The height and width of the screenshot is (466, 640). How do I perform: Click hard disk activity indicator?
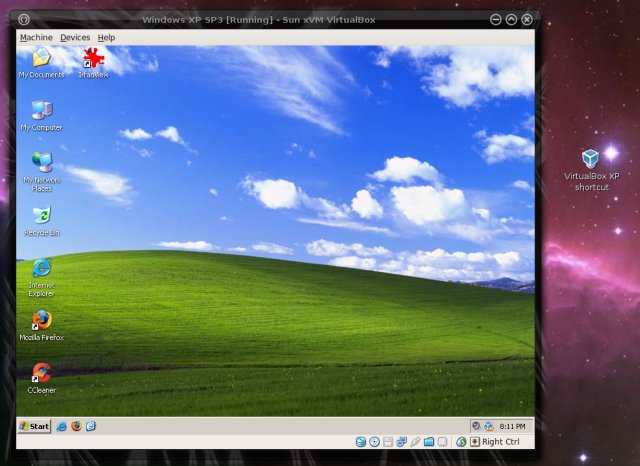click(x=360, y=442)
